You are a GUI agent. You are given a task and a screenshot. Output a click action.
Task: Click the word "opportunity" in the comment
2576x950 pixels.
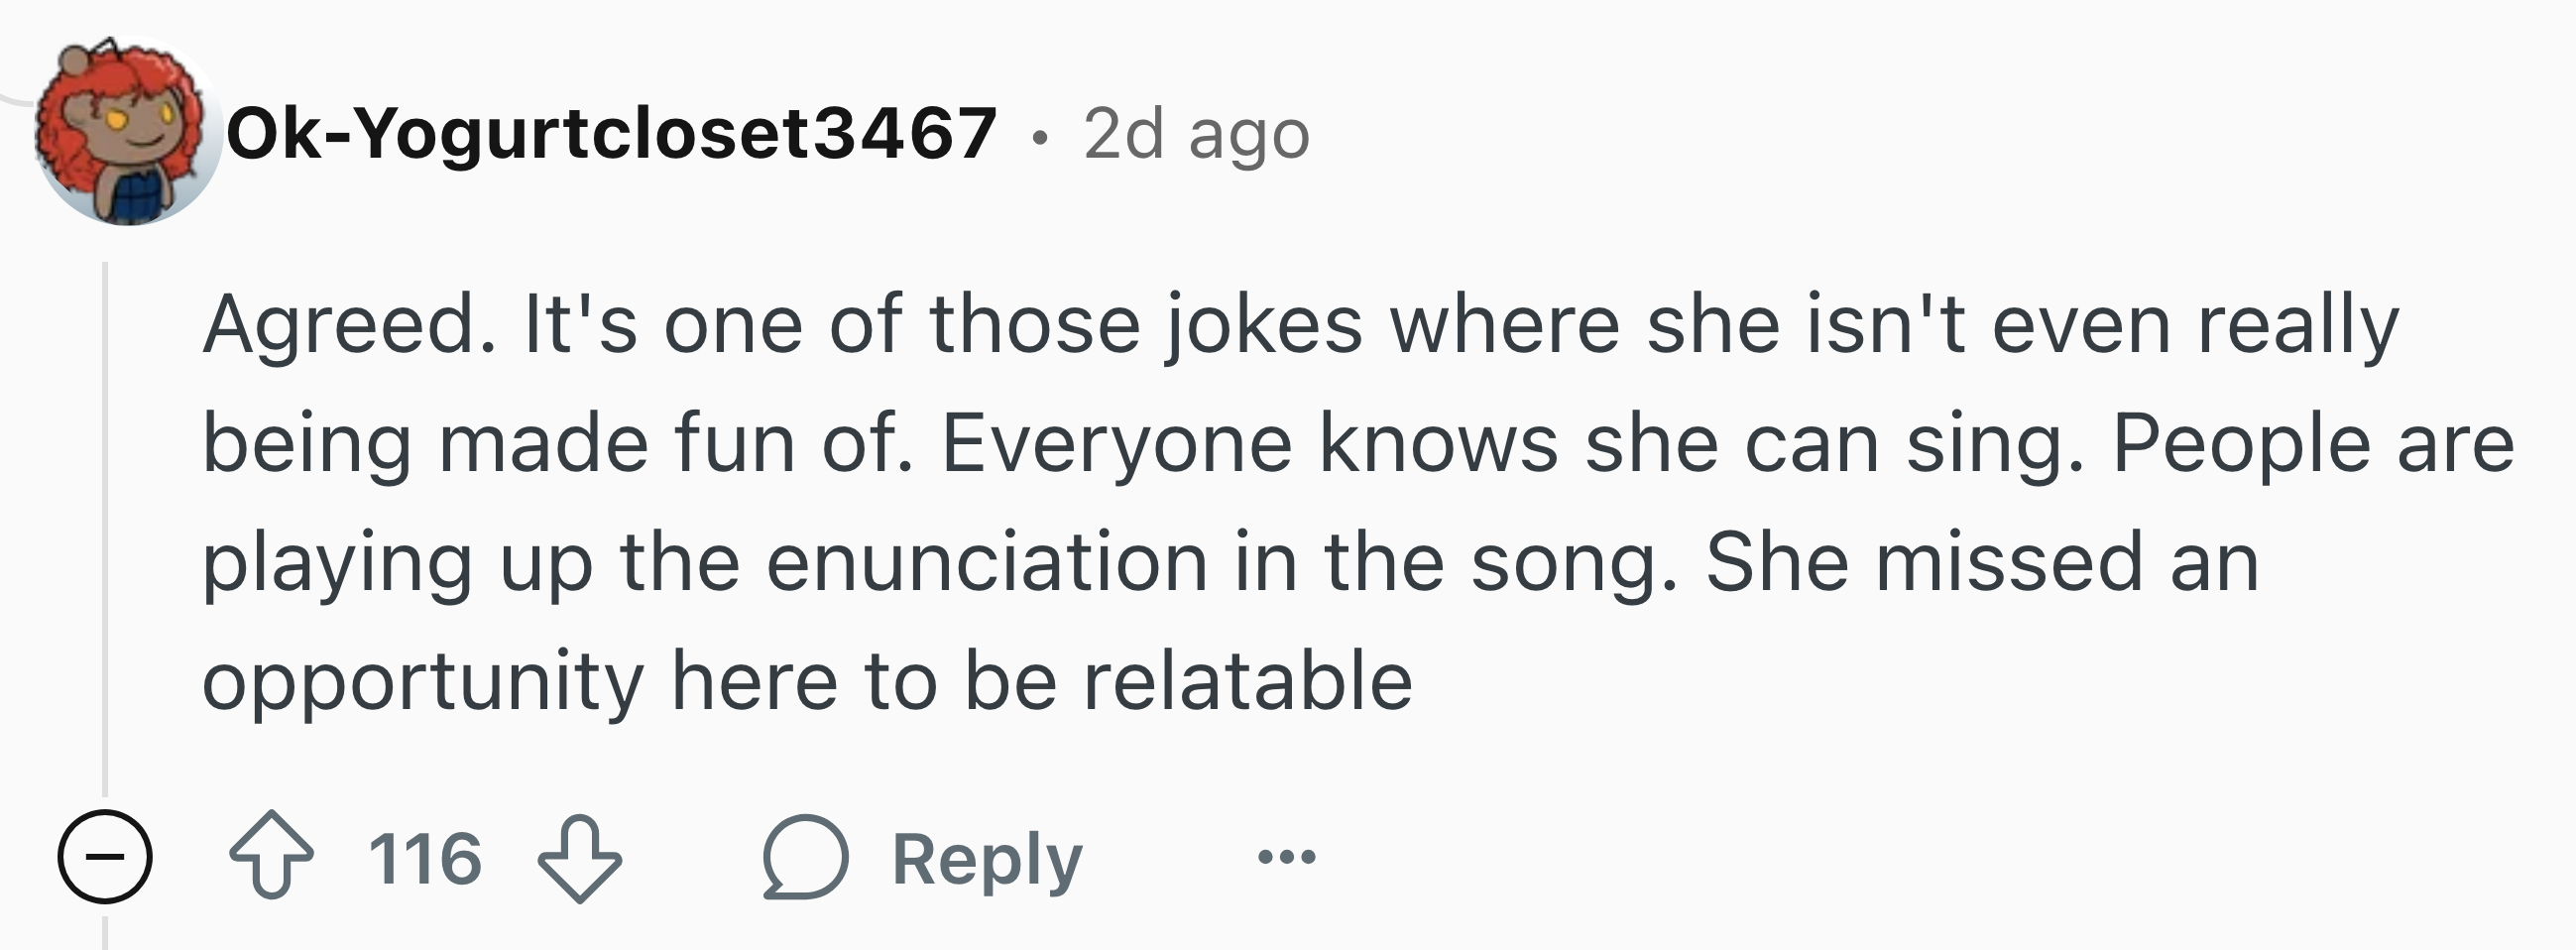[x=423, y=683]
